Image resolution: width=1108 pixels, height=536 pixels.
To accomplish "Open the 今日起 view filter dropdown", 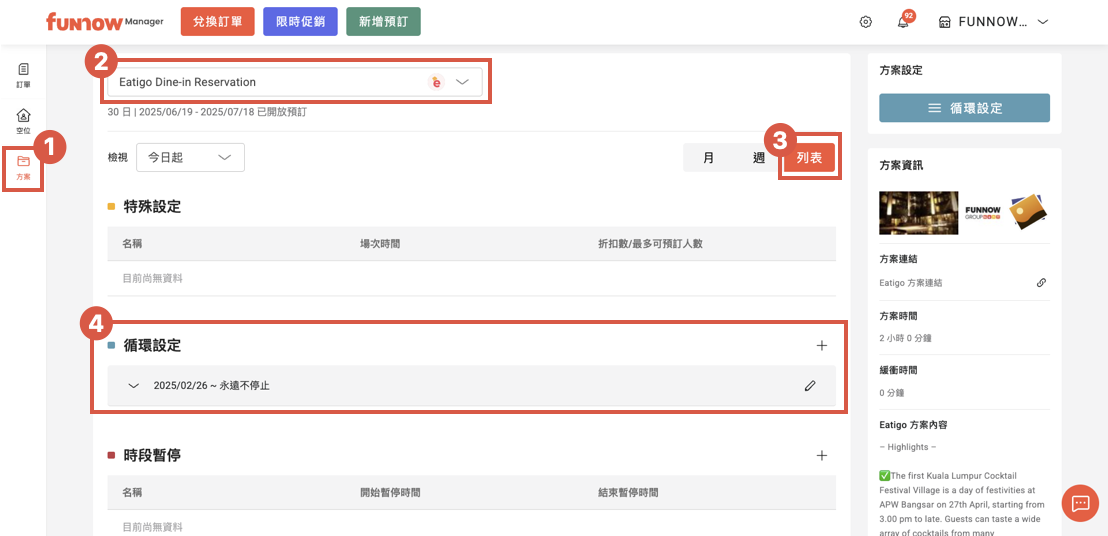I will (190, 157).
